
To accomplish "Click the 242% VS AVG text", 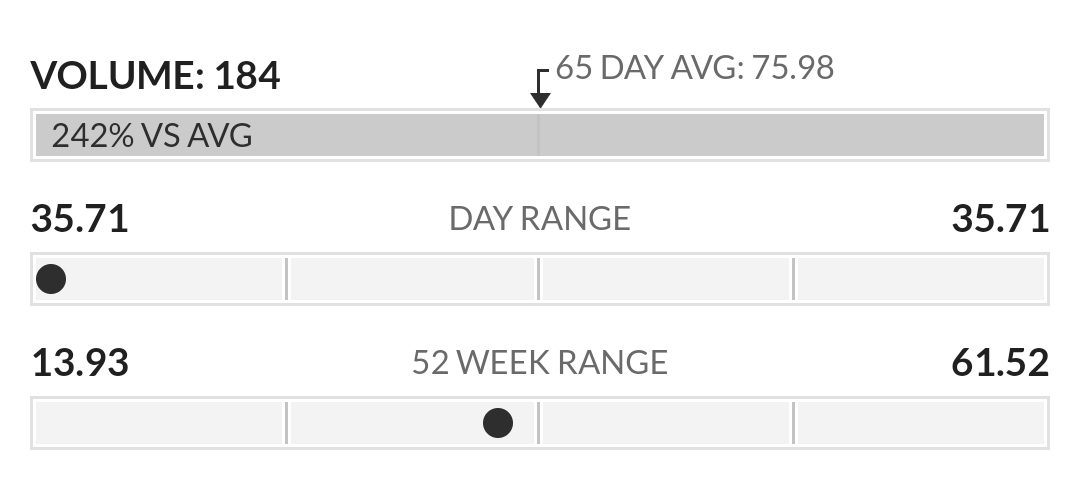I will tap(152, 135).
